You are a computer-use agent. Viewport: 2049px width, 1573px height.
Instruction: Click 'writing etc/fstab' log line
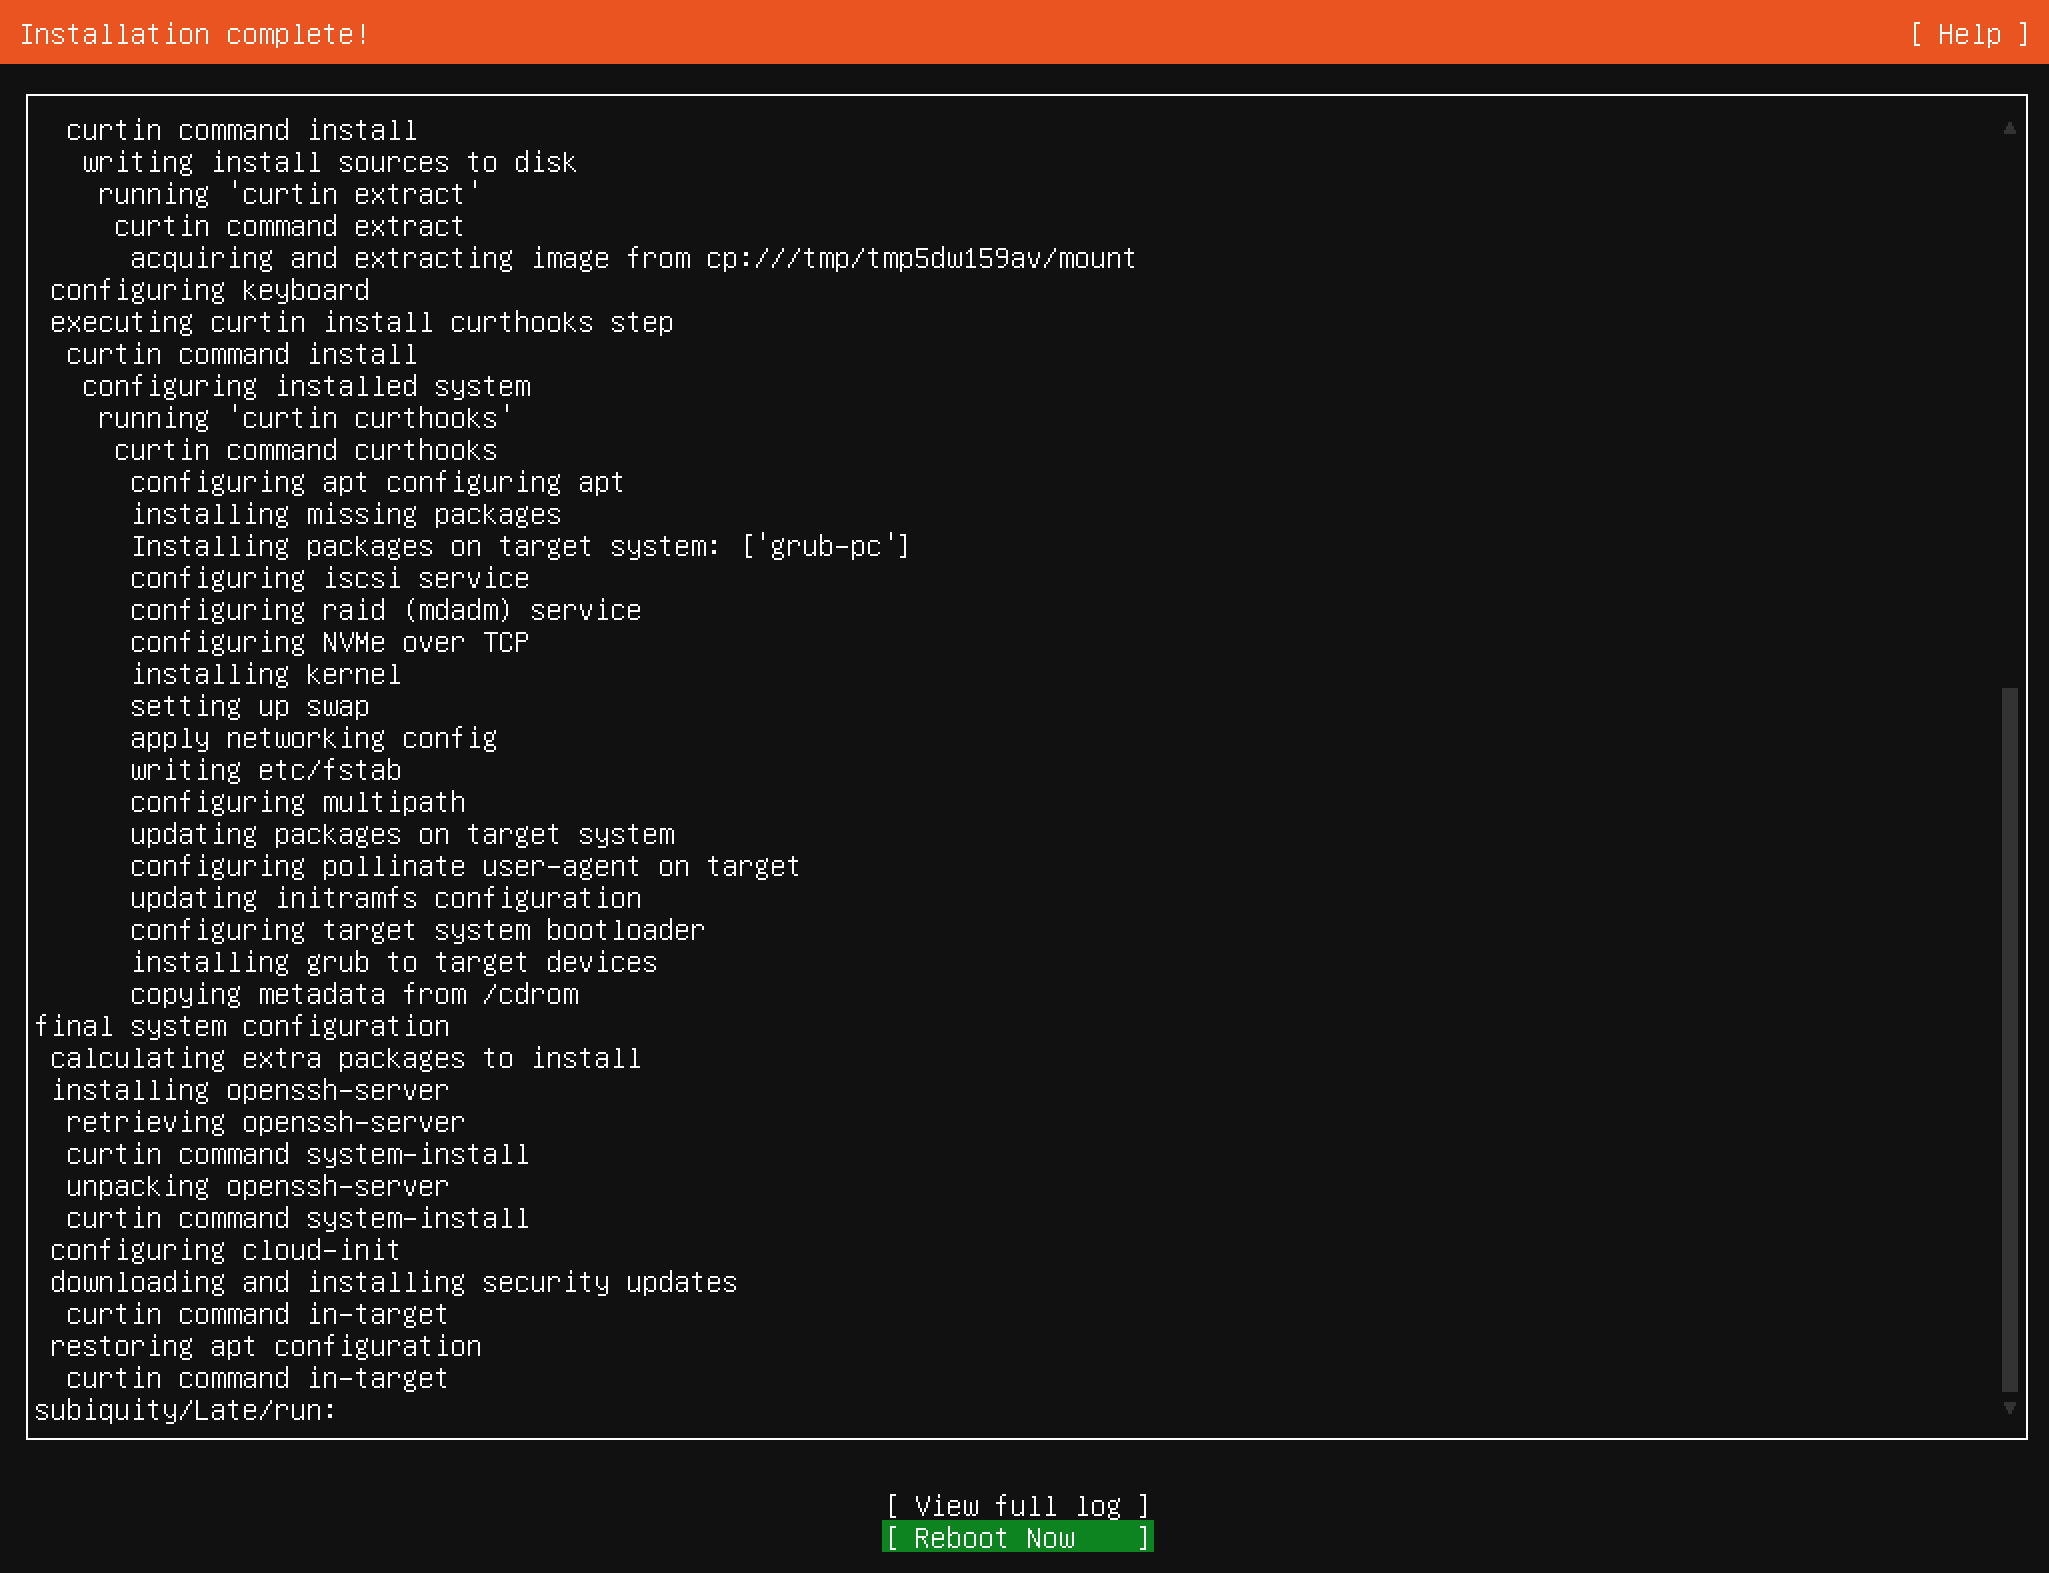[266, 770]
